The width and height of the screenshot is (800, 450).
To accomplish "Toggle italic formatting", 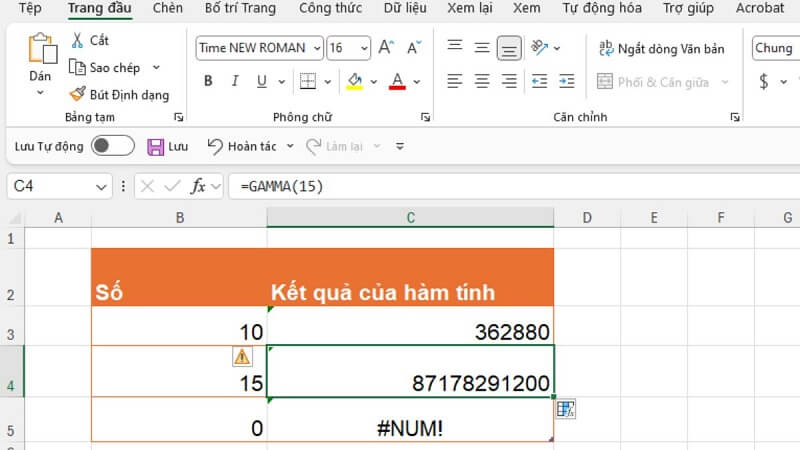I will [x=235, y=81].
